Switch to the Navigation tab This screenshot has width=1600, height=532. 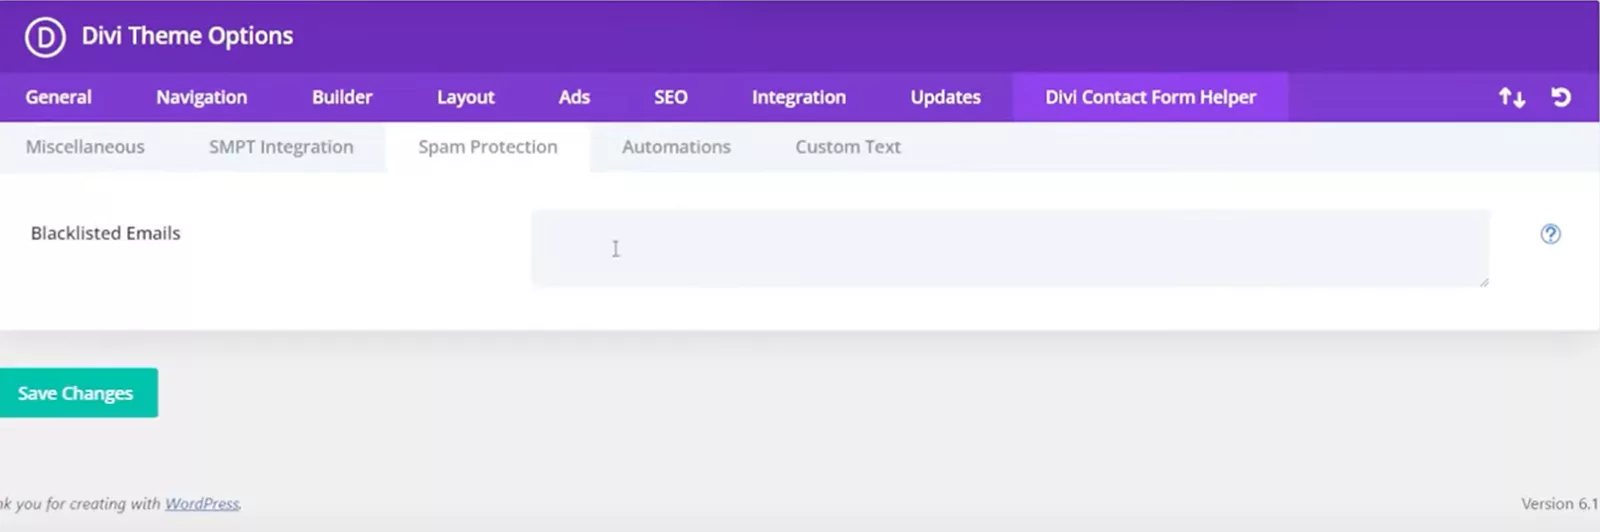pos(201,97)
